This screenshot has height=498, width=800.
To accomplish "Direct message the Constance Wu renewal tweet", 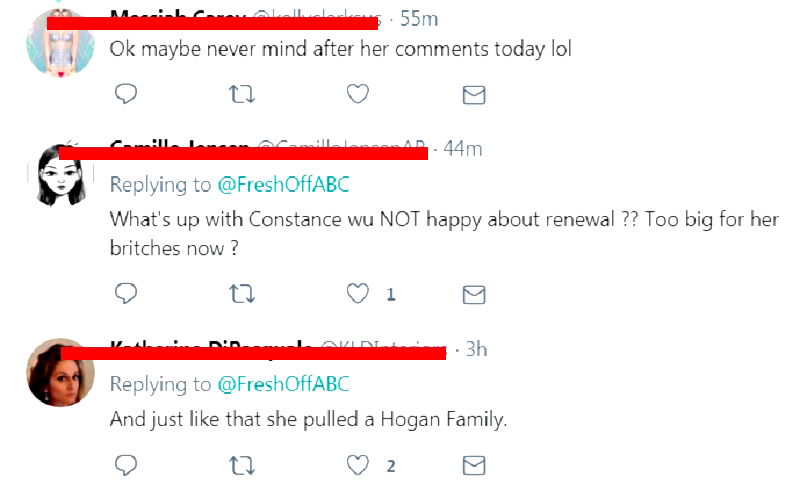I will (x=474, y=295).
